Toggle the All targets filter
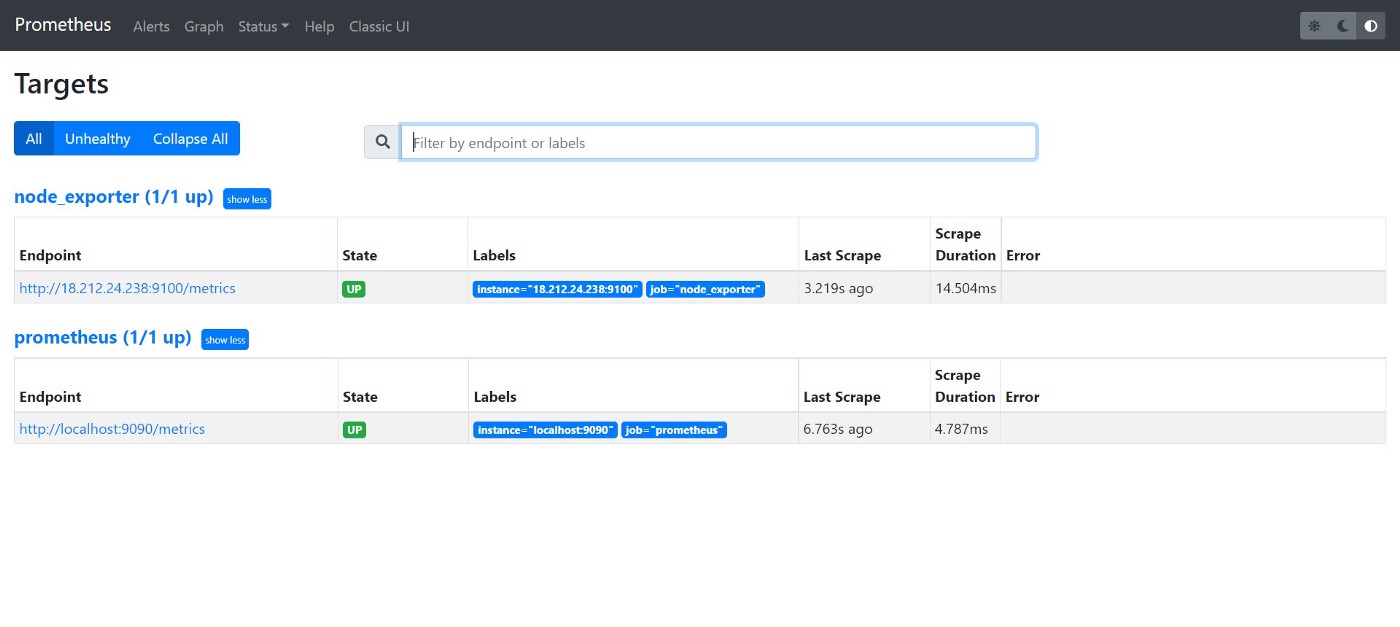1400x627 pixels. [33, 138]
